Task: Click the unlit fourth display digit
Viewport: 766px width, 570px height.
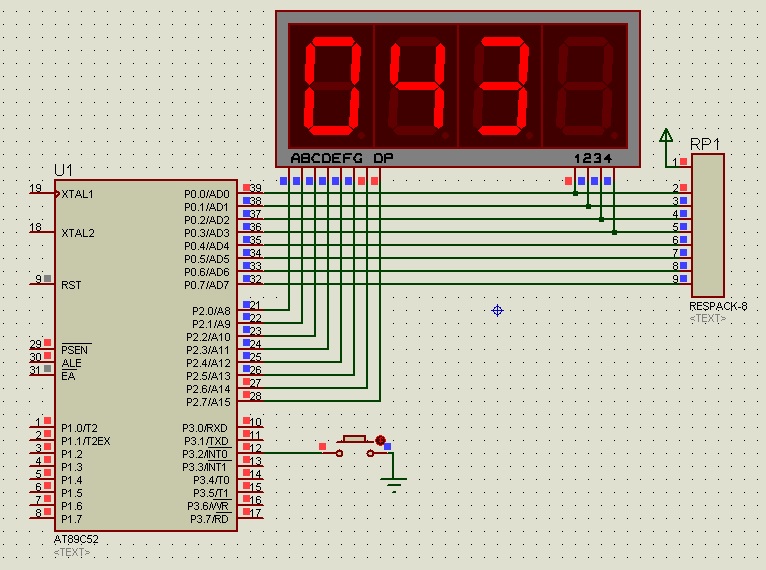Action: tap(585, 86)
